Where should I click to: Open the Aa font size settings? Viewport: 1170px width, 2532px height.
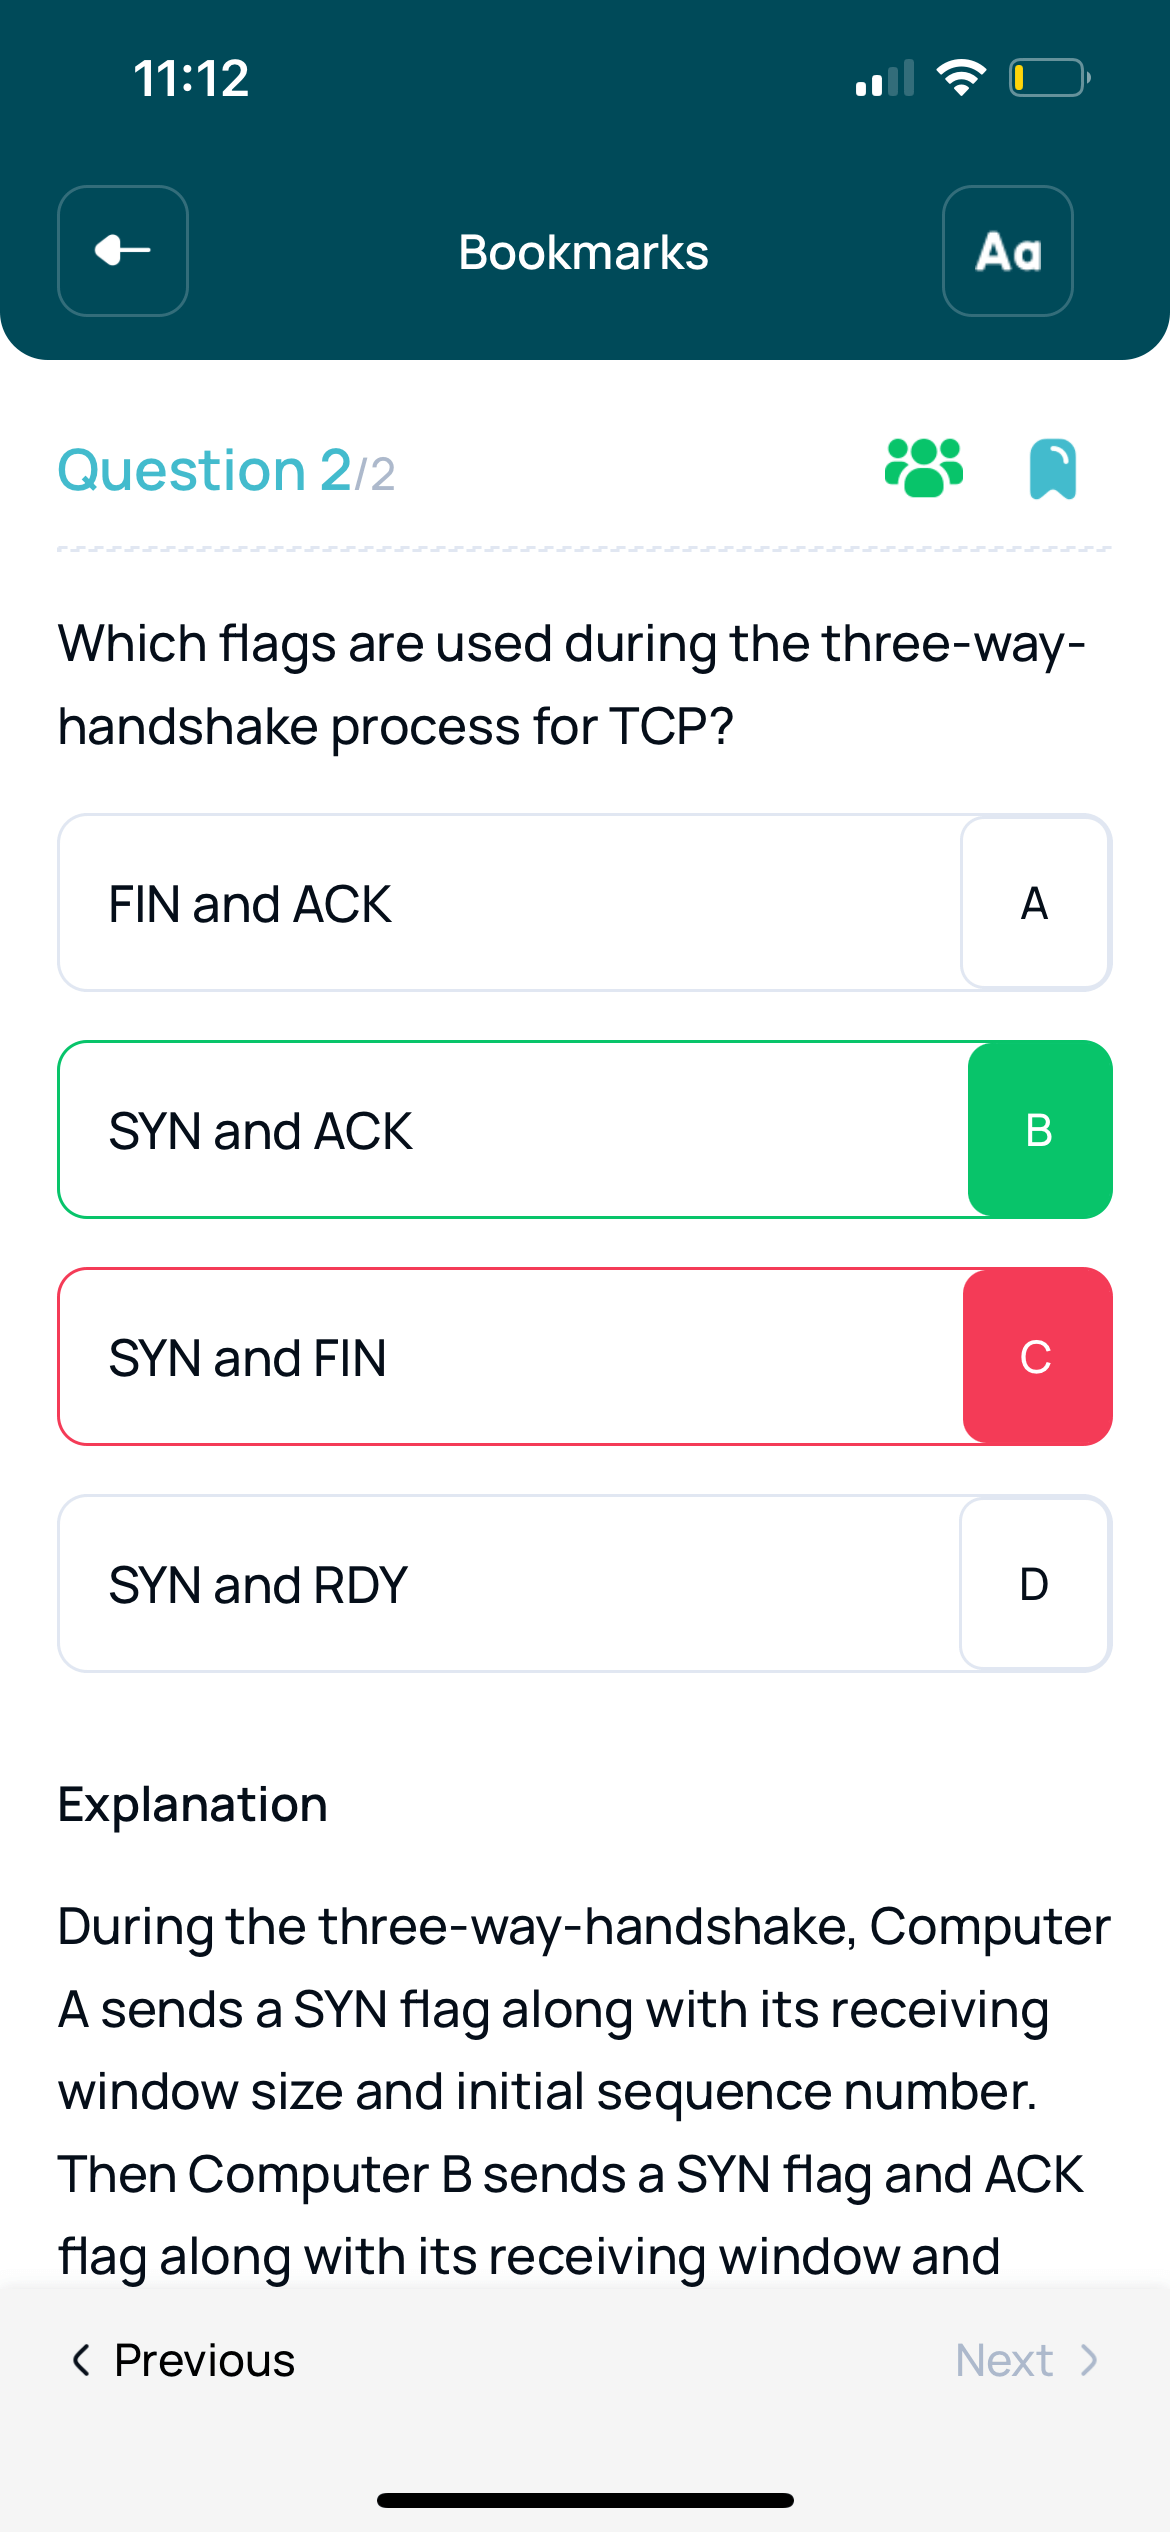[x=1008, y=251]
